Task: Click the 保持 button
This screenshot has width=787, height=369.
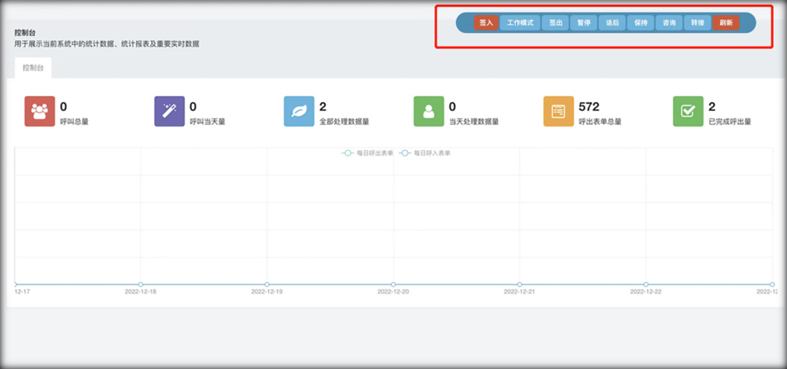Action: tap(641, 23)
